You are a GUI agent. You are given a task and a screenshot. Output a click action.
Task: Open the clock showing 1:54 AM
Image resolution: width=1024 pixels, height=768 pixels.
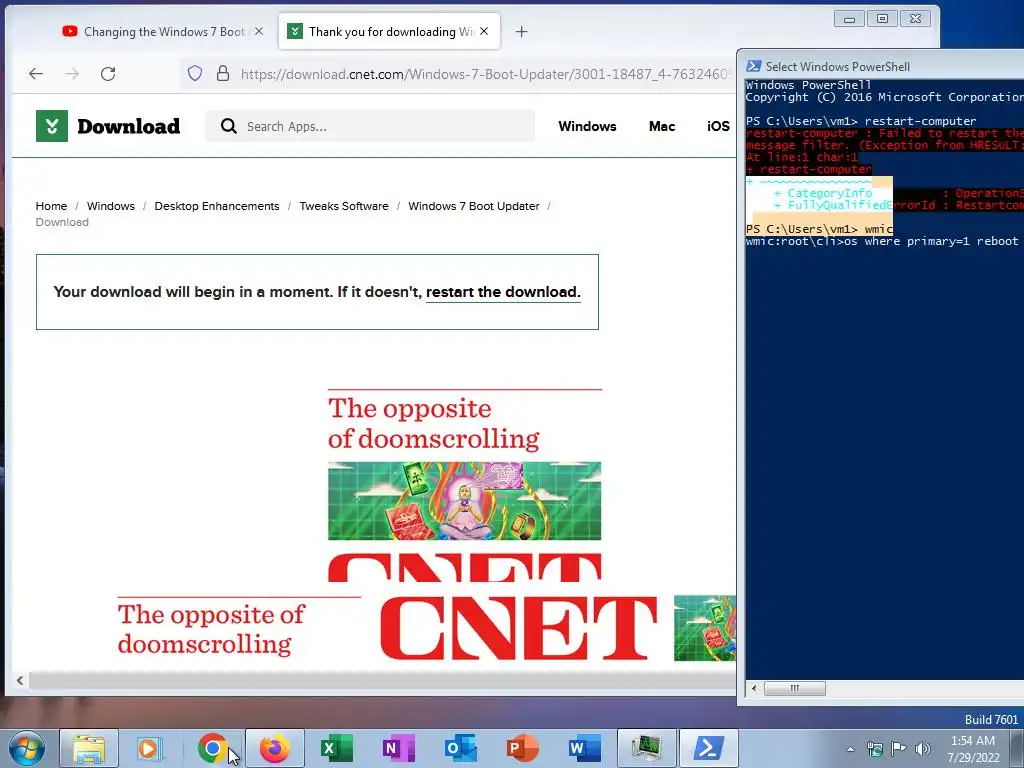tap(973, 749)
